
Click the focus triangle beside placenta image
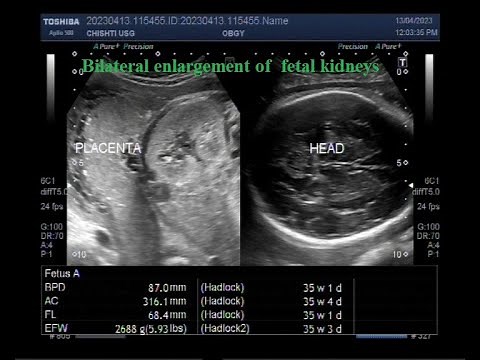click(x=69, y=185)
